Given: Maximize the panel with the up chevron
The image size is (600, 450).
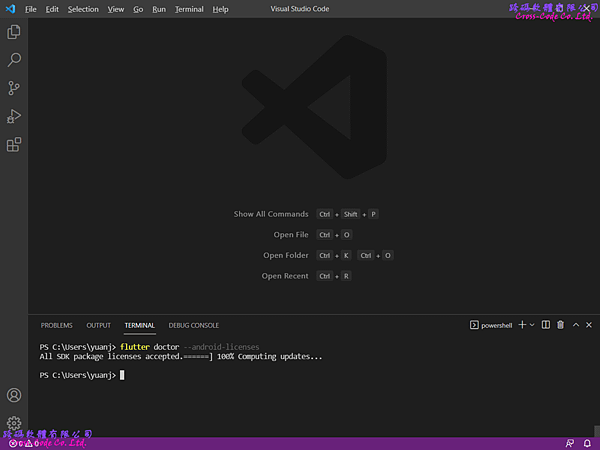Looking at the screenshot, I should pos(576,325).
